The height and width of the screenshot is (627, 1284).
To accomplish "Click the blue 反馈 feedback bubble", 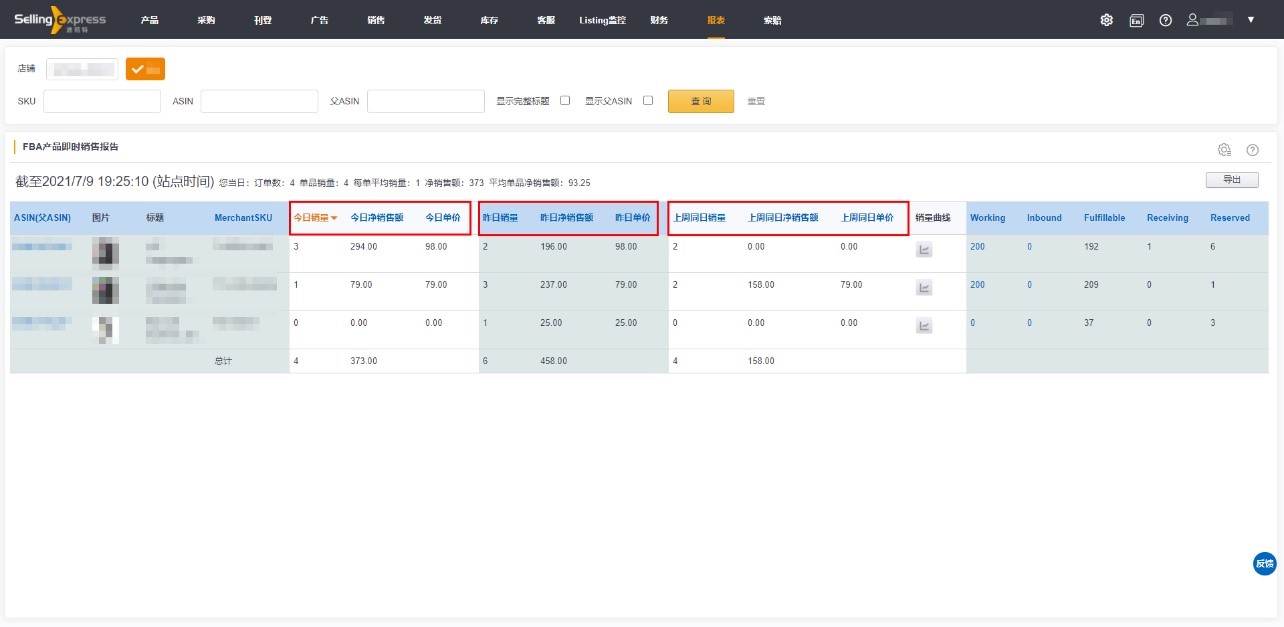I will tap(1264, 563).
